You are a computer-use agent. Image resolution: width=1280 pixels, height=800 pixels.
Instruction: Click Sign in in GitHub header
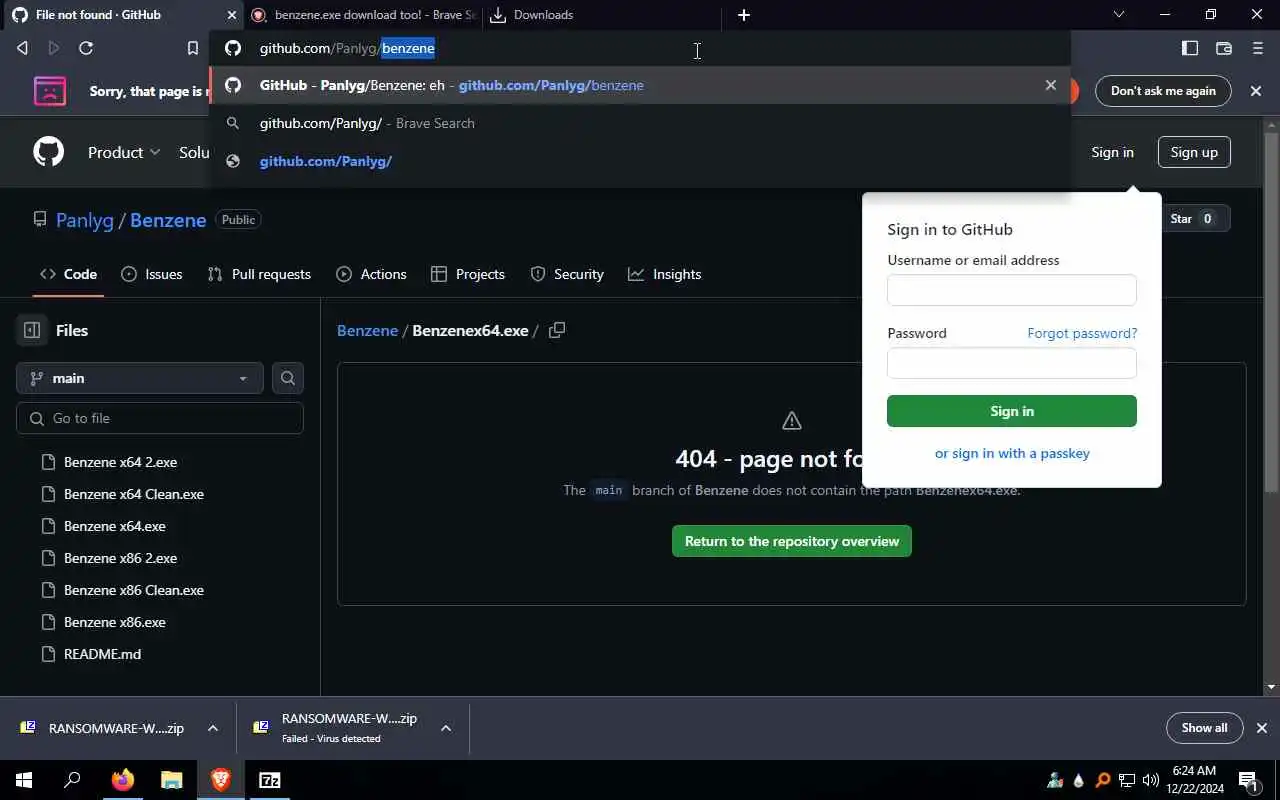(1112, 152)
